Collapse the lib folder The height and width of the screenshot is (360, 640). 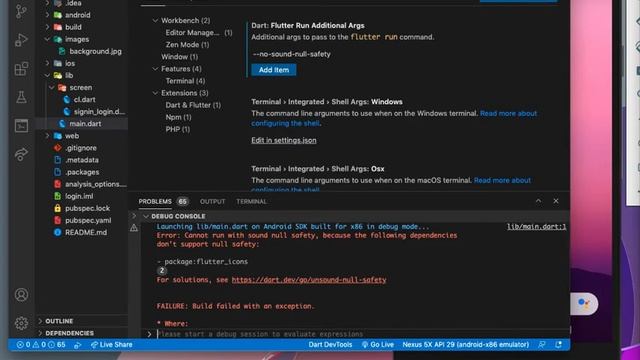click(47, 76)
